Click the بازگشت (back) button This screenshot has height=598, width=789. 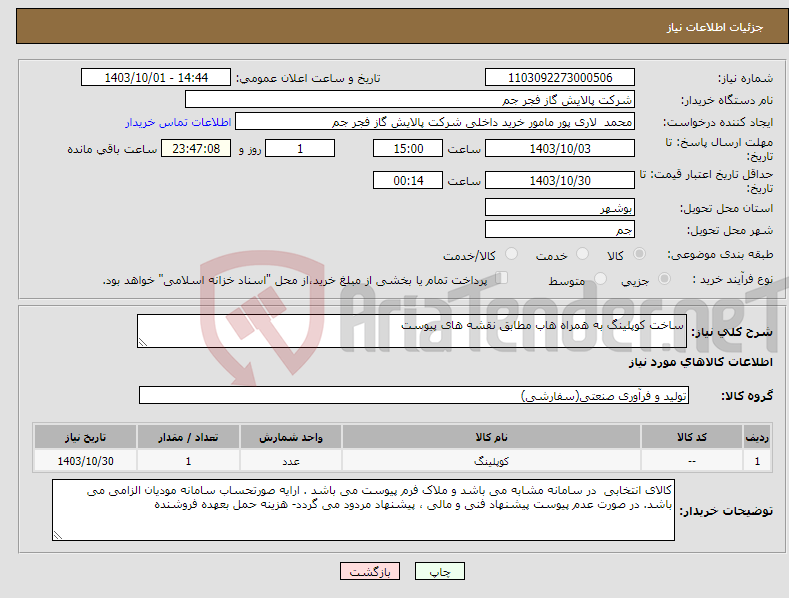pos(370,571)
